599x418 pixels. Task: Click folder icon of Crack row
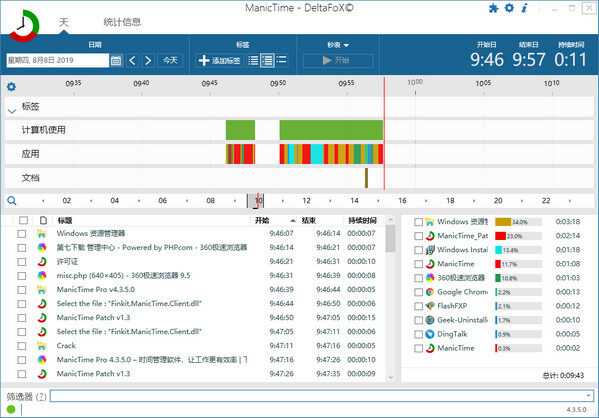[42, 346]
